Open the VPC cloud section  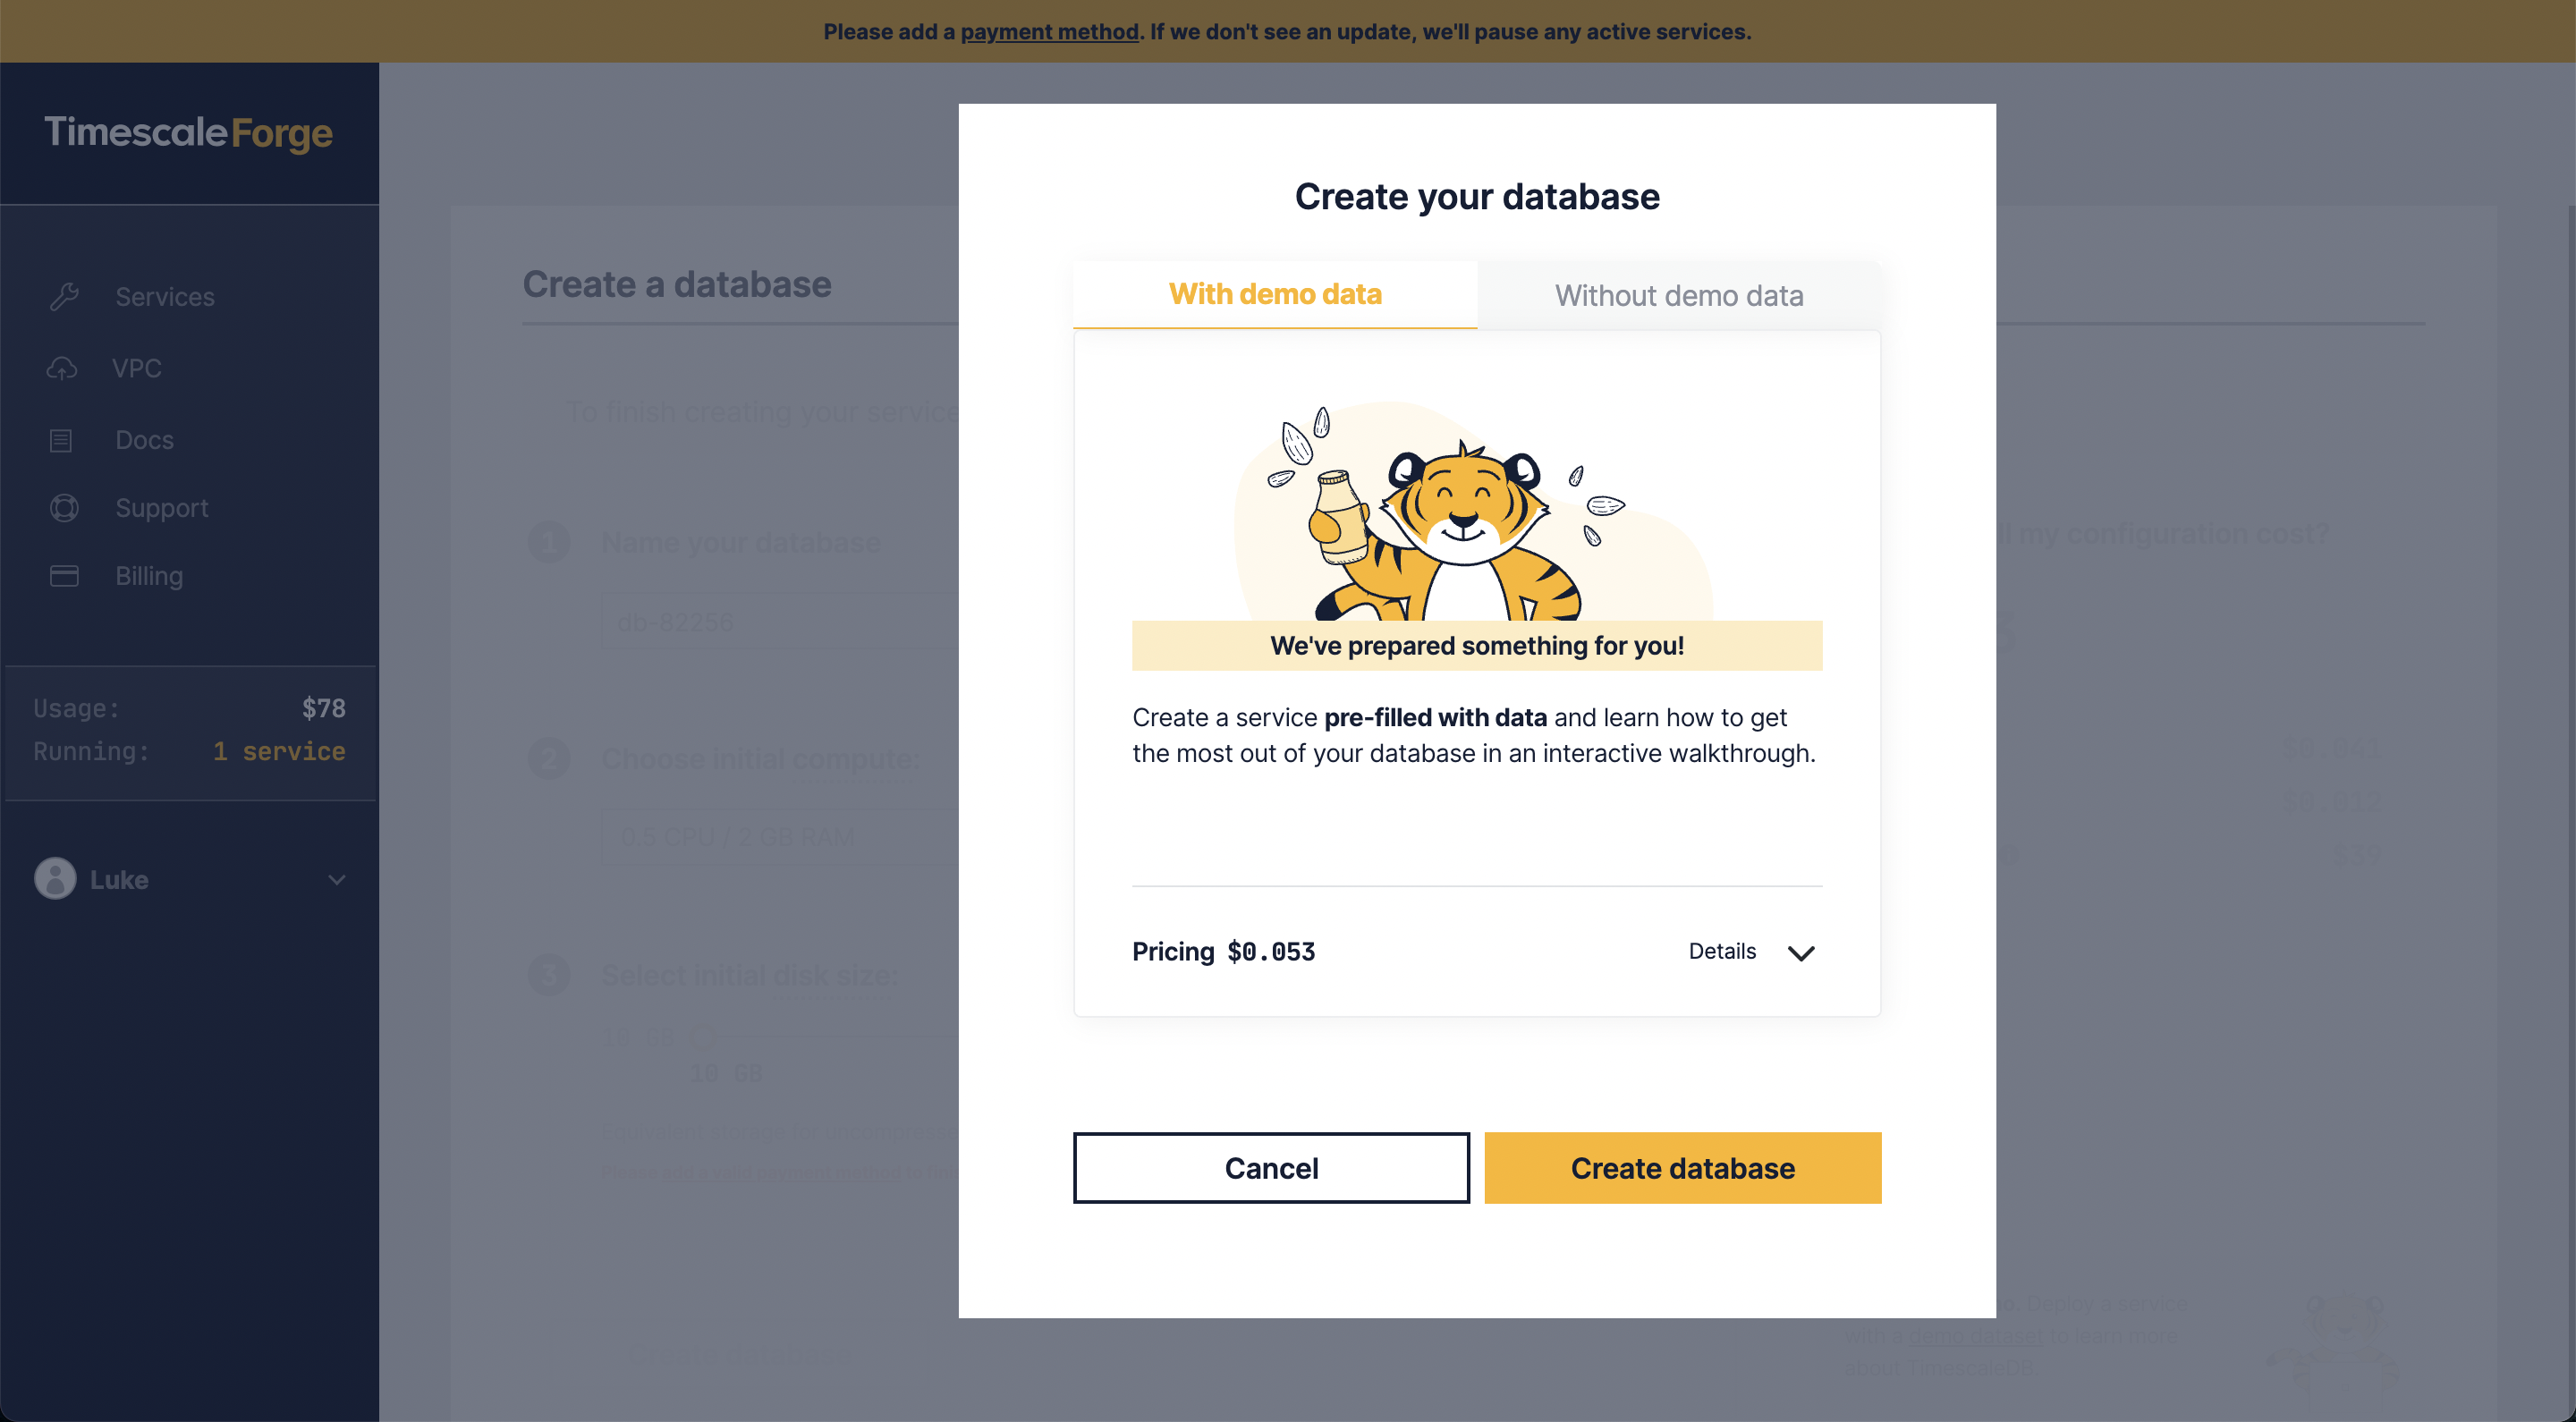(x=61, y=368)
